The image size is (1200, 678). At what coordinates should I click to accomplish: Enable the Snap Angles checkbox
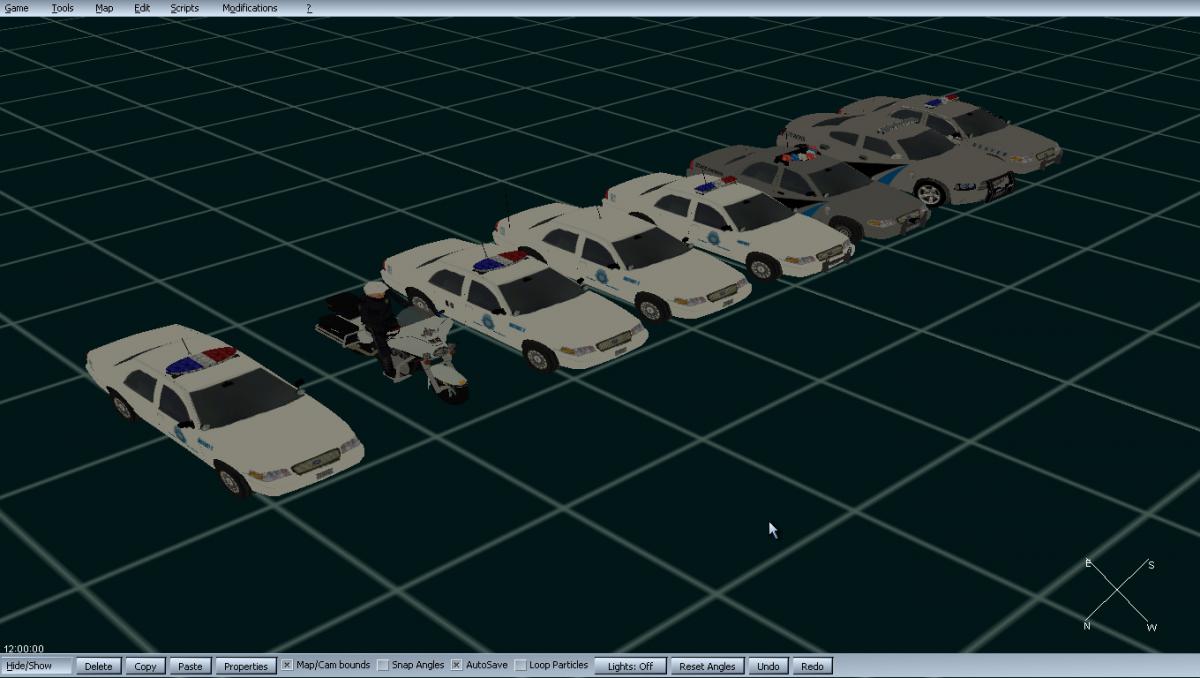point(383,665)
